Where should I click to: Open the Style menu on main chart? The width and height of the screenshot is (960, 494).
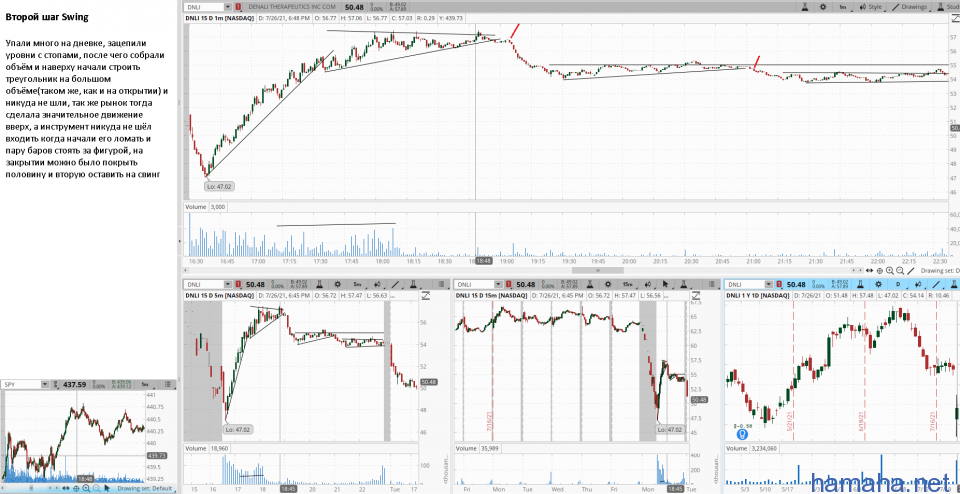pos(871,7)
